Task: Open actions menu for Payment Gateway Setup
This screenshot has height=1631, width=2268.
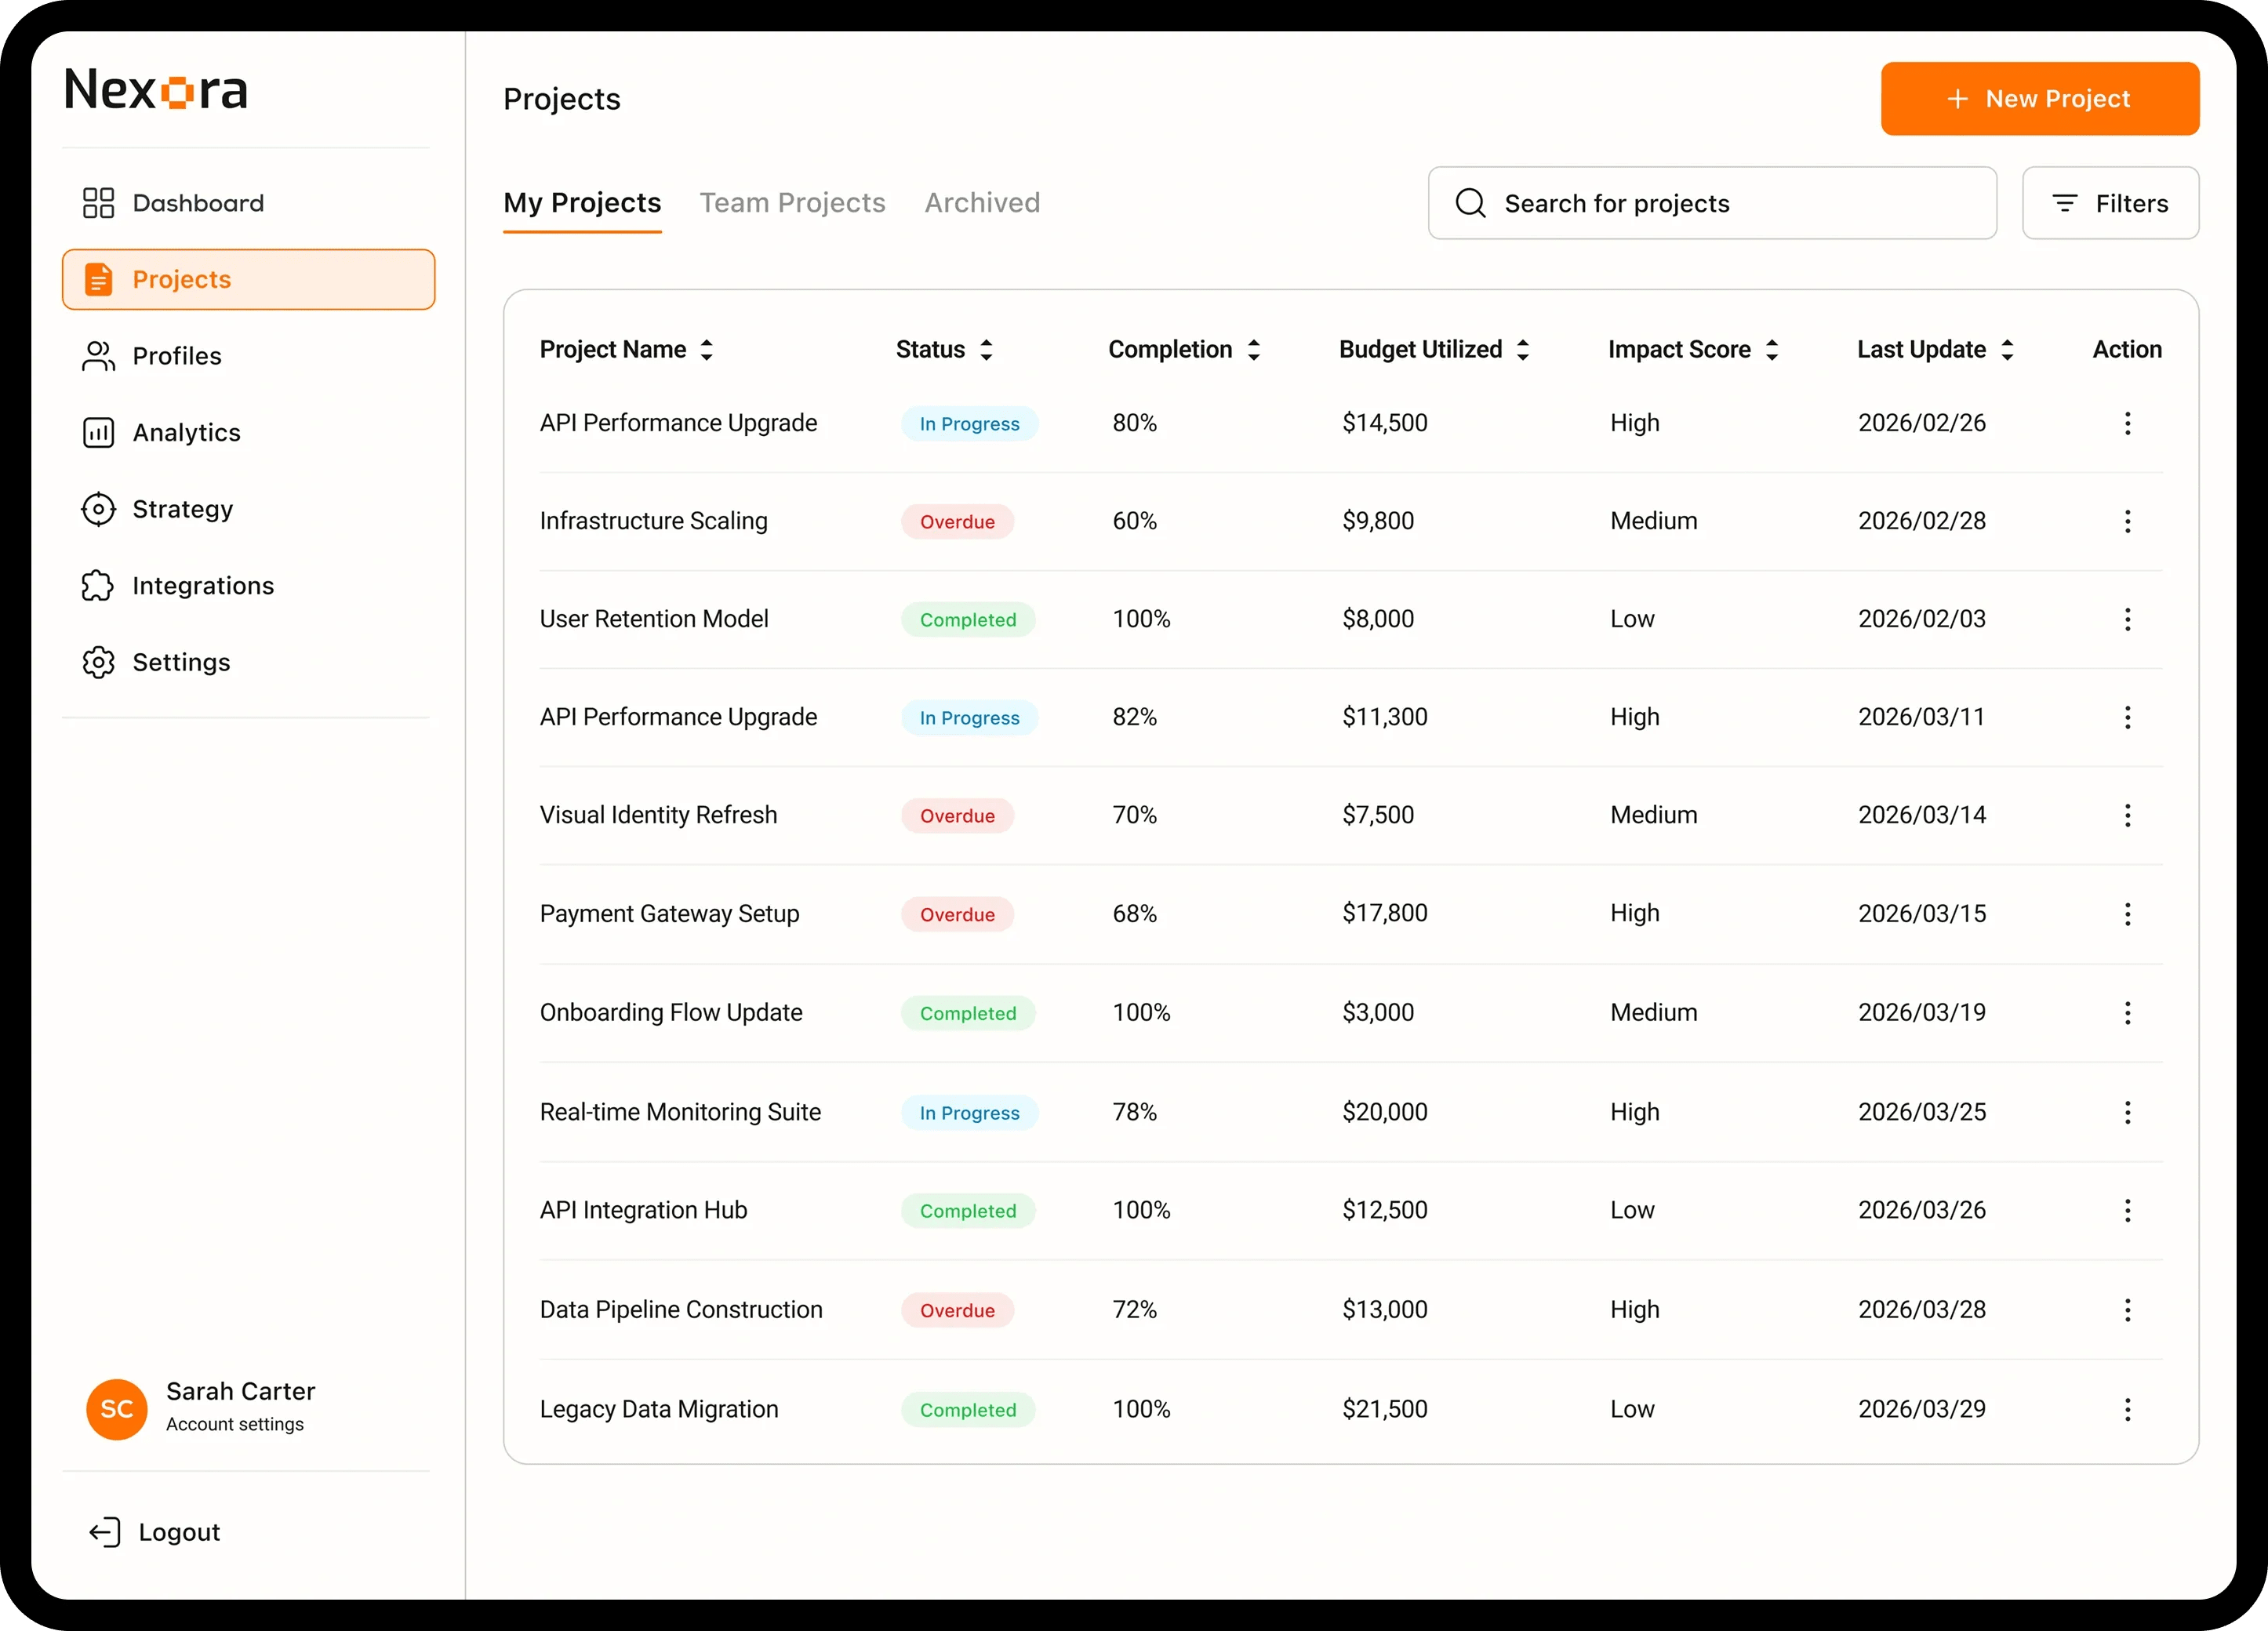Action: coord(2127,914)
